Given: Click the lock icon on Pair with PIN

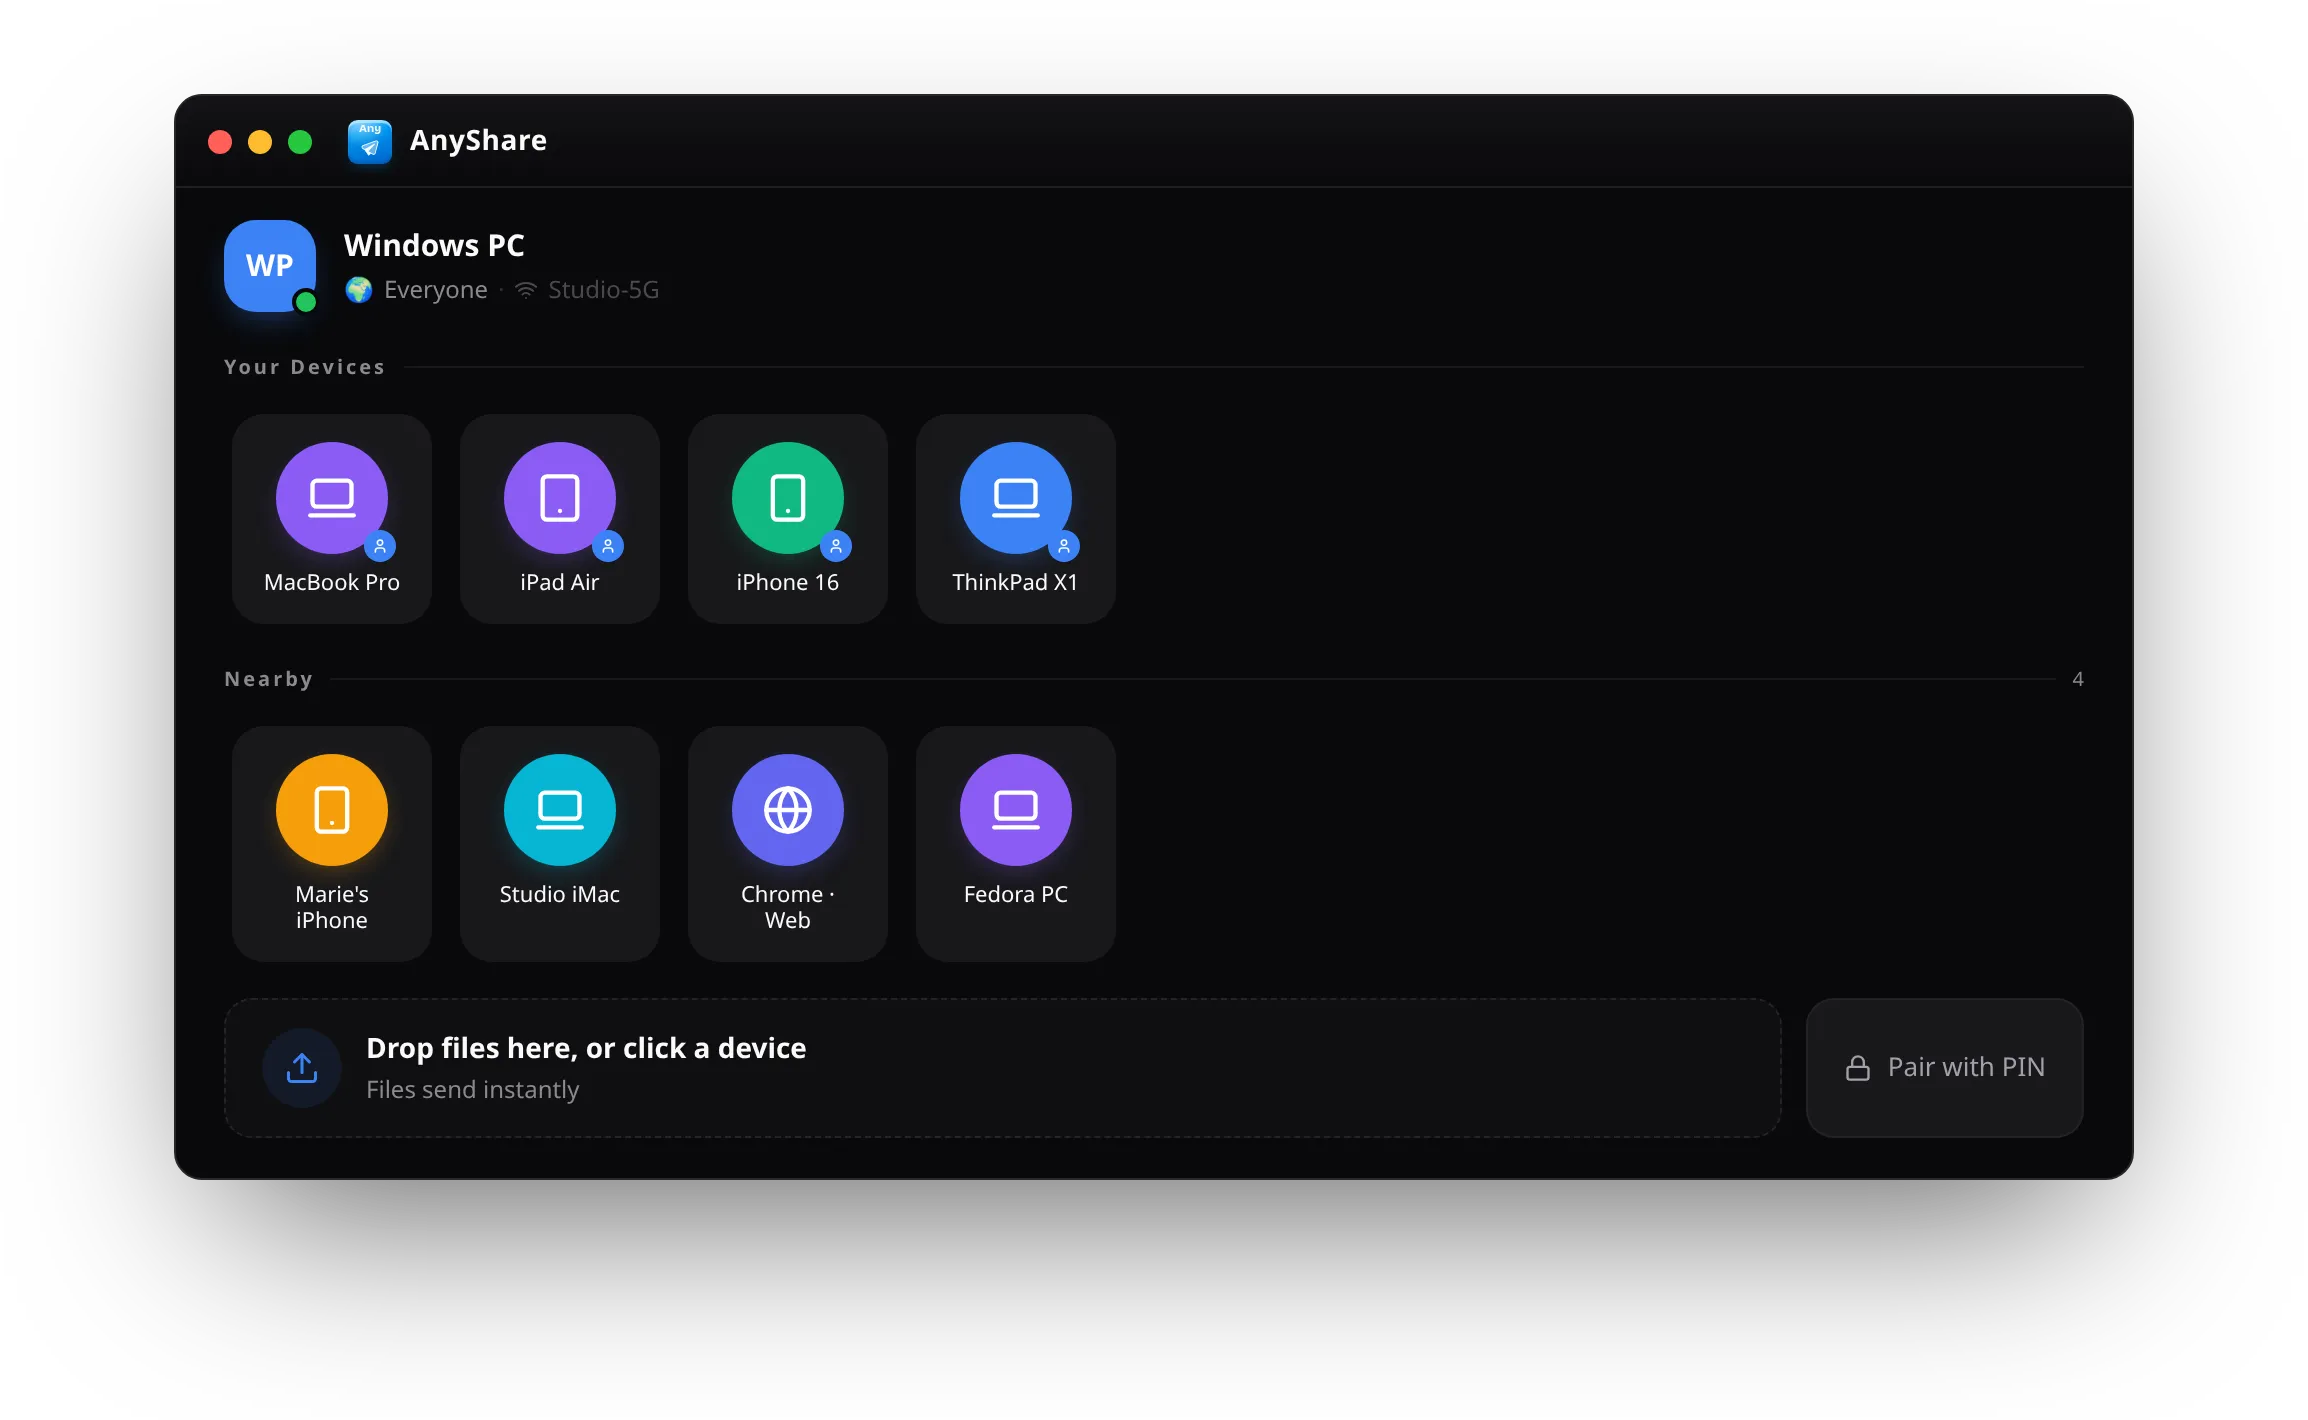Looking at the screenshot, I should [x=1858, y=1068].
